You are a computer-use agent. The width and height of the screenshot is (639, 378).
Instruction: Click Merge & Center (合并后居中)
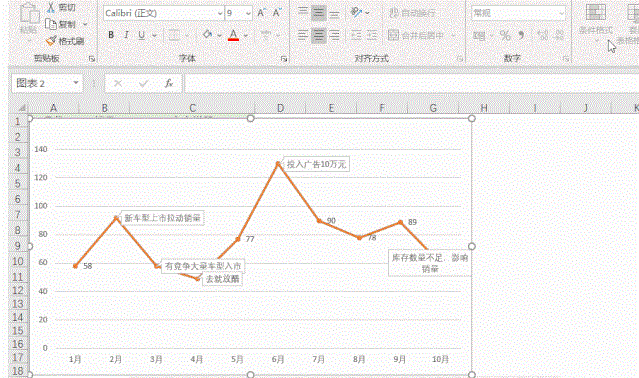416,35
